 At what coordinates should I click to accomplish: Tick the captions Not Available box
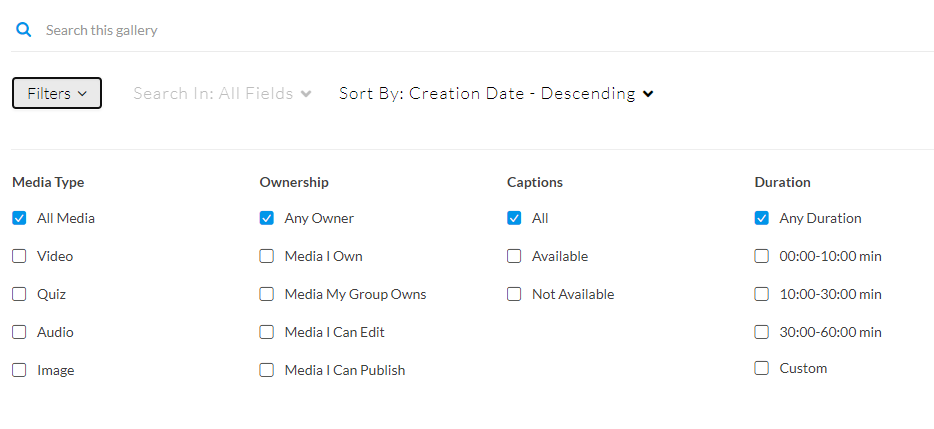point(514,294)
